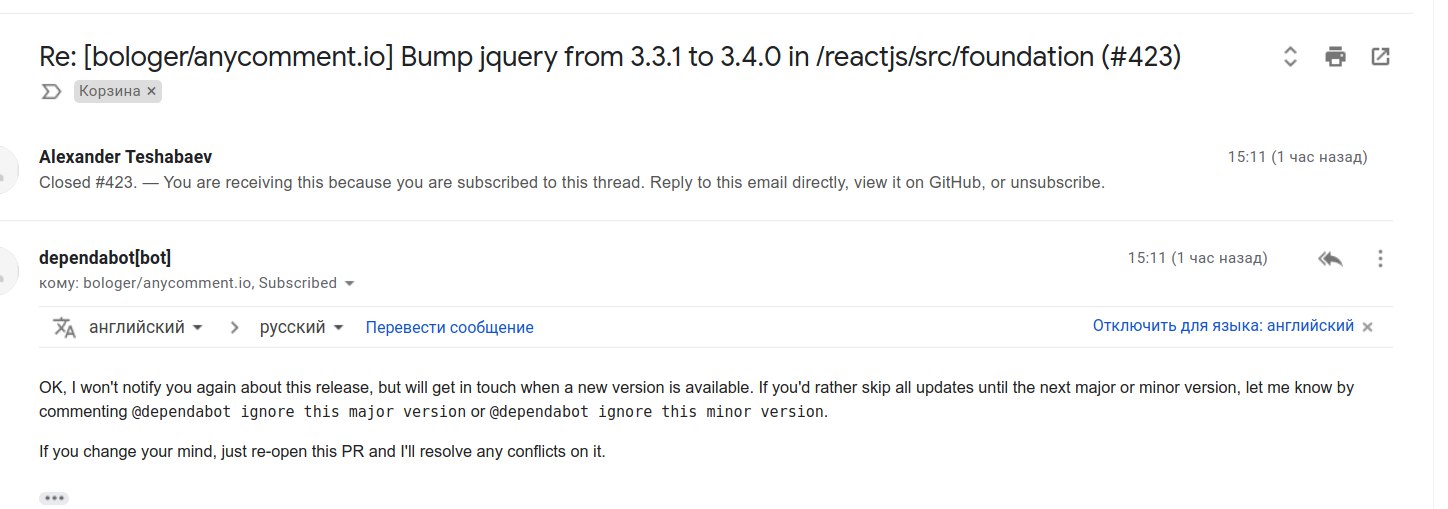Open the three-dot menu on dependabot's message
The width and height of the screenshot is (1448, 509).
click(1380, 259)
